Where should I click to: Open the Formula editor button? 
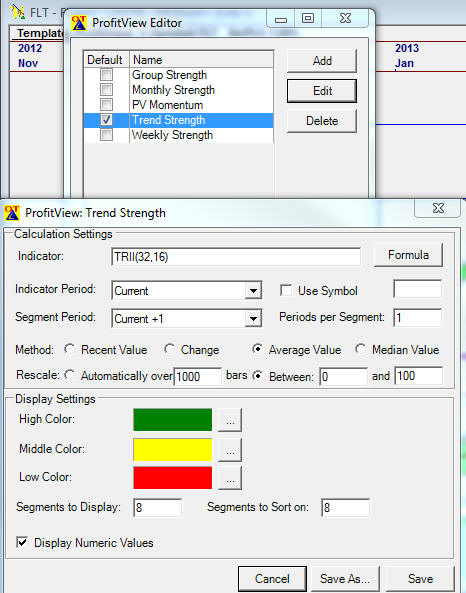coord(408,255)
